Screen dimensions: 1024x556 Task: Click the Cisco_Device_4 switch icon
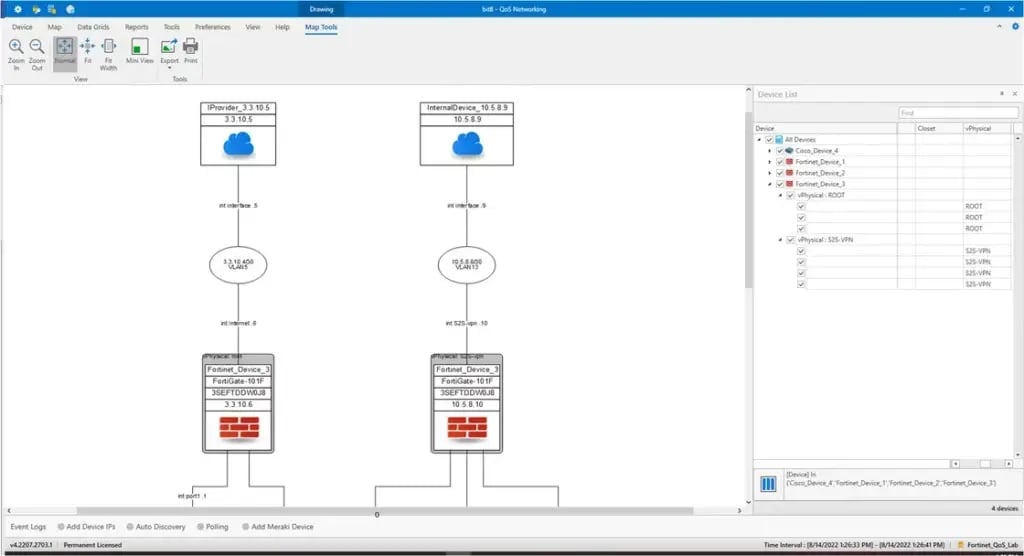pyautogui.click(x=789, y=150)
